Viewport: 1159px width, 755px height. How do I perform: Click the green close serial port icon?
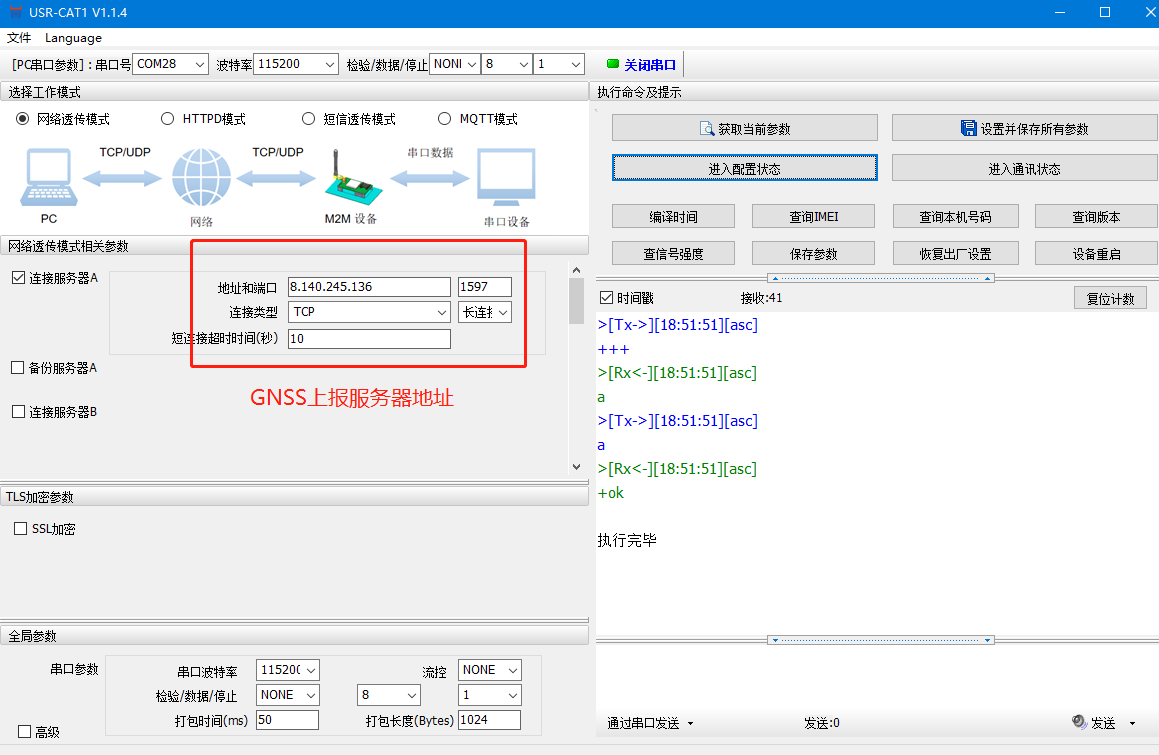[x=613, y=64]
